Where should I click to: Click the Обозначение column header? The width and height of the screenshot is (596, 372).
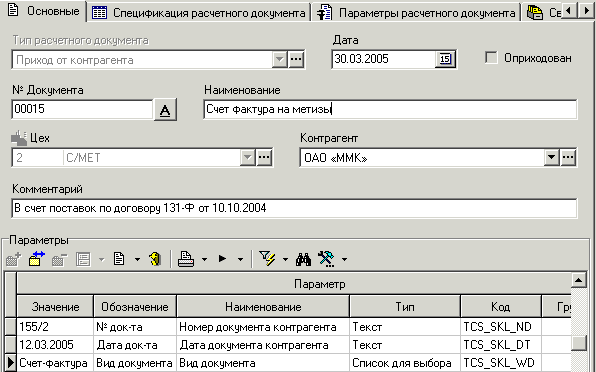pos(135,307)
